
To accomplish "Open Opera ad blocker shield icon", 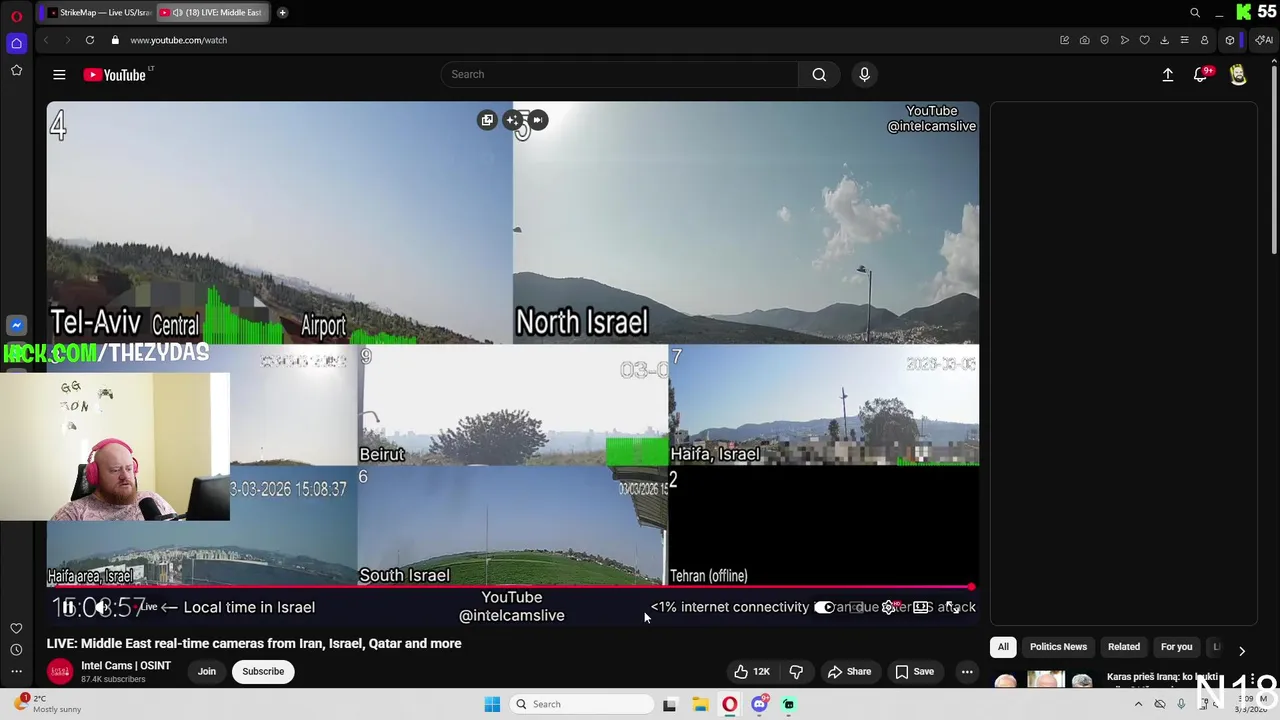I will point(1105,40).
